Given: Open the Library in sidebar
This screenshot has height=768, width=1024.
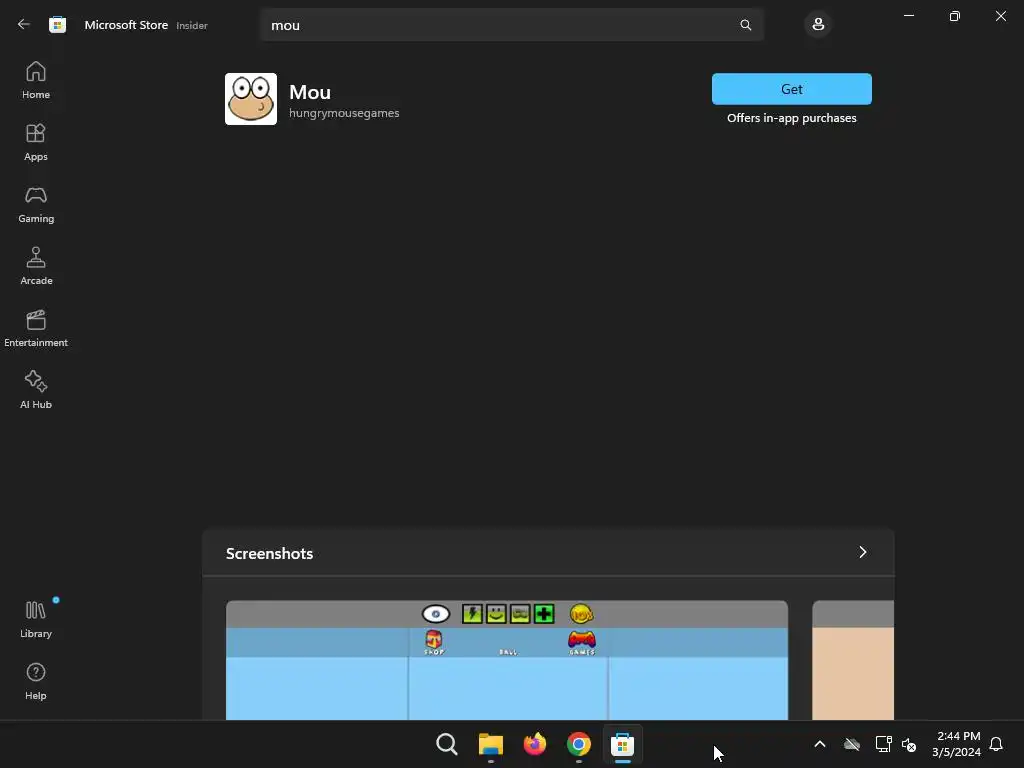Looking at the screenshot, I should [x=36, y=620].
